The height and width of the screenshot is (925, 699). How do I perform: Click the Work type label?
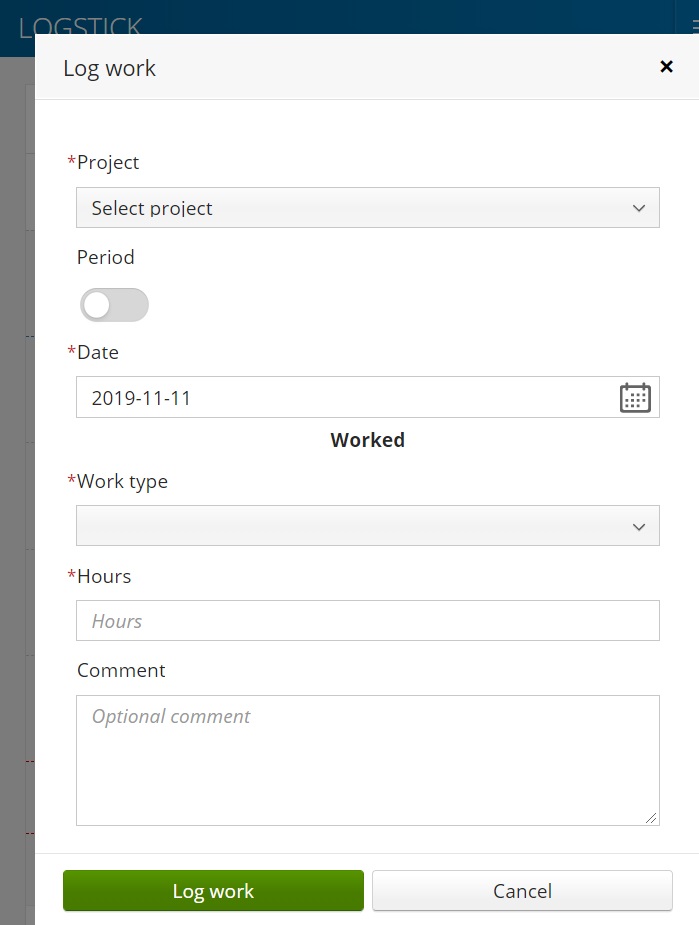tap(123, 482)
